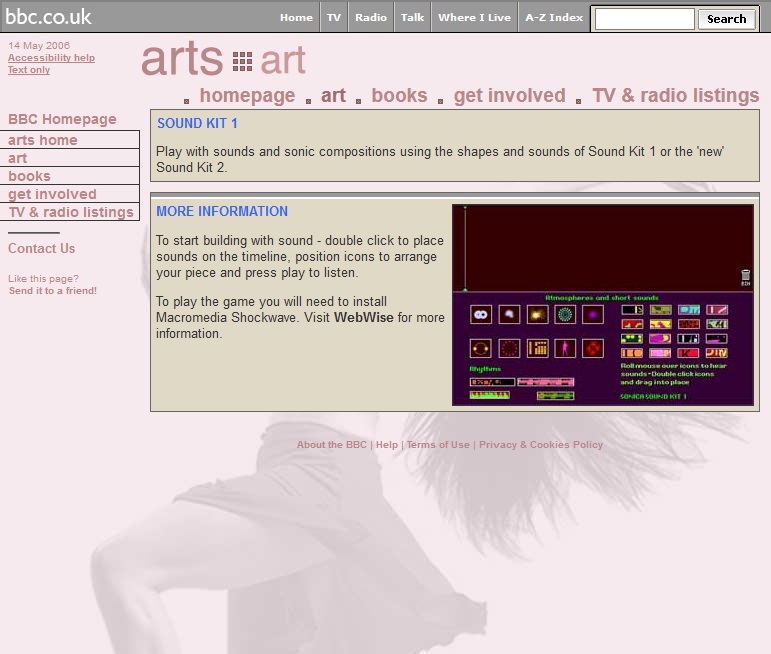The height and width of the screenshot is (654, 771).
Task: Click the orange ring sound icon
Action: click(480, 348)
